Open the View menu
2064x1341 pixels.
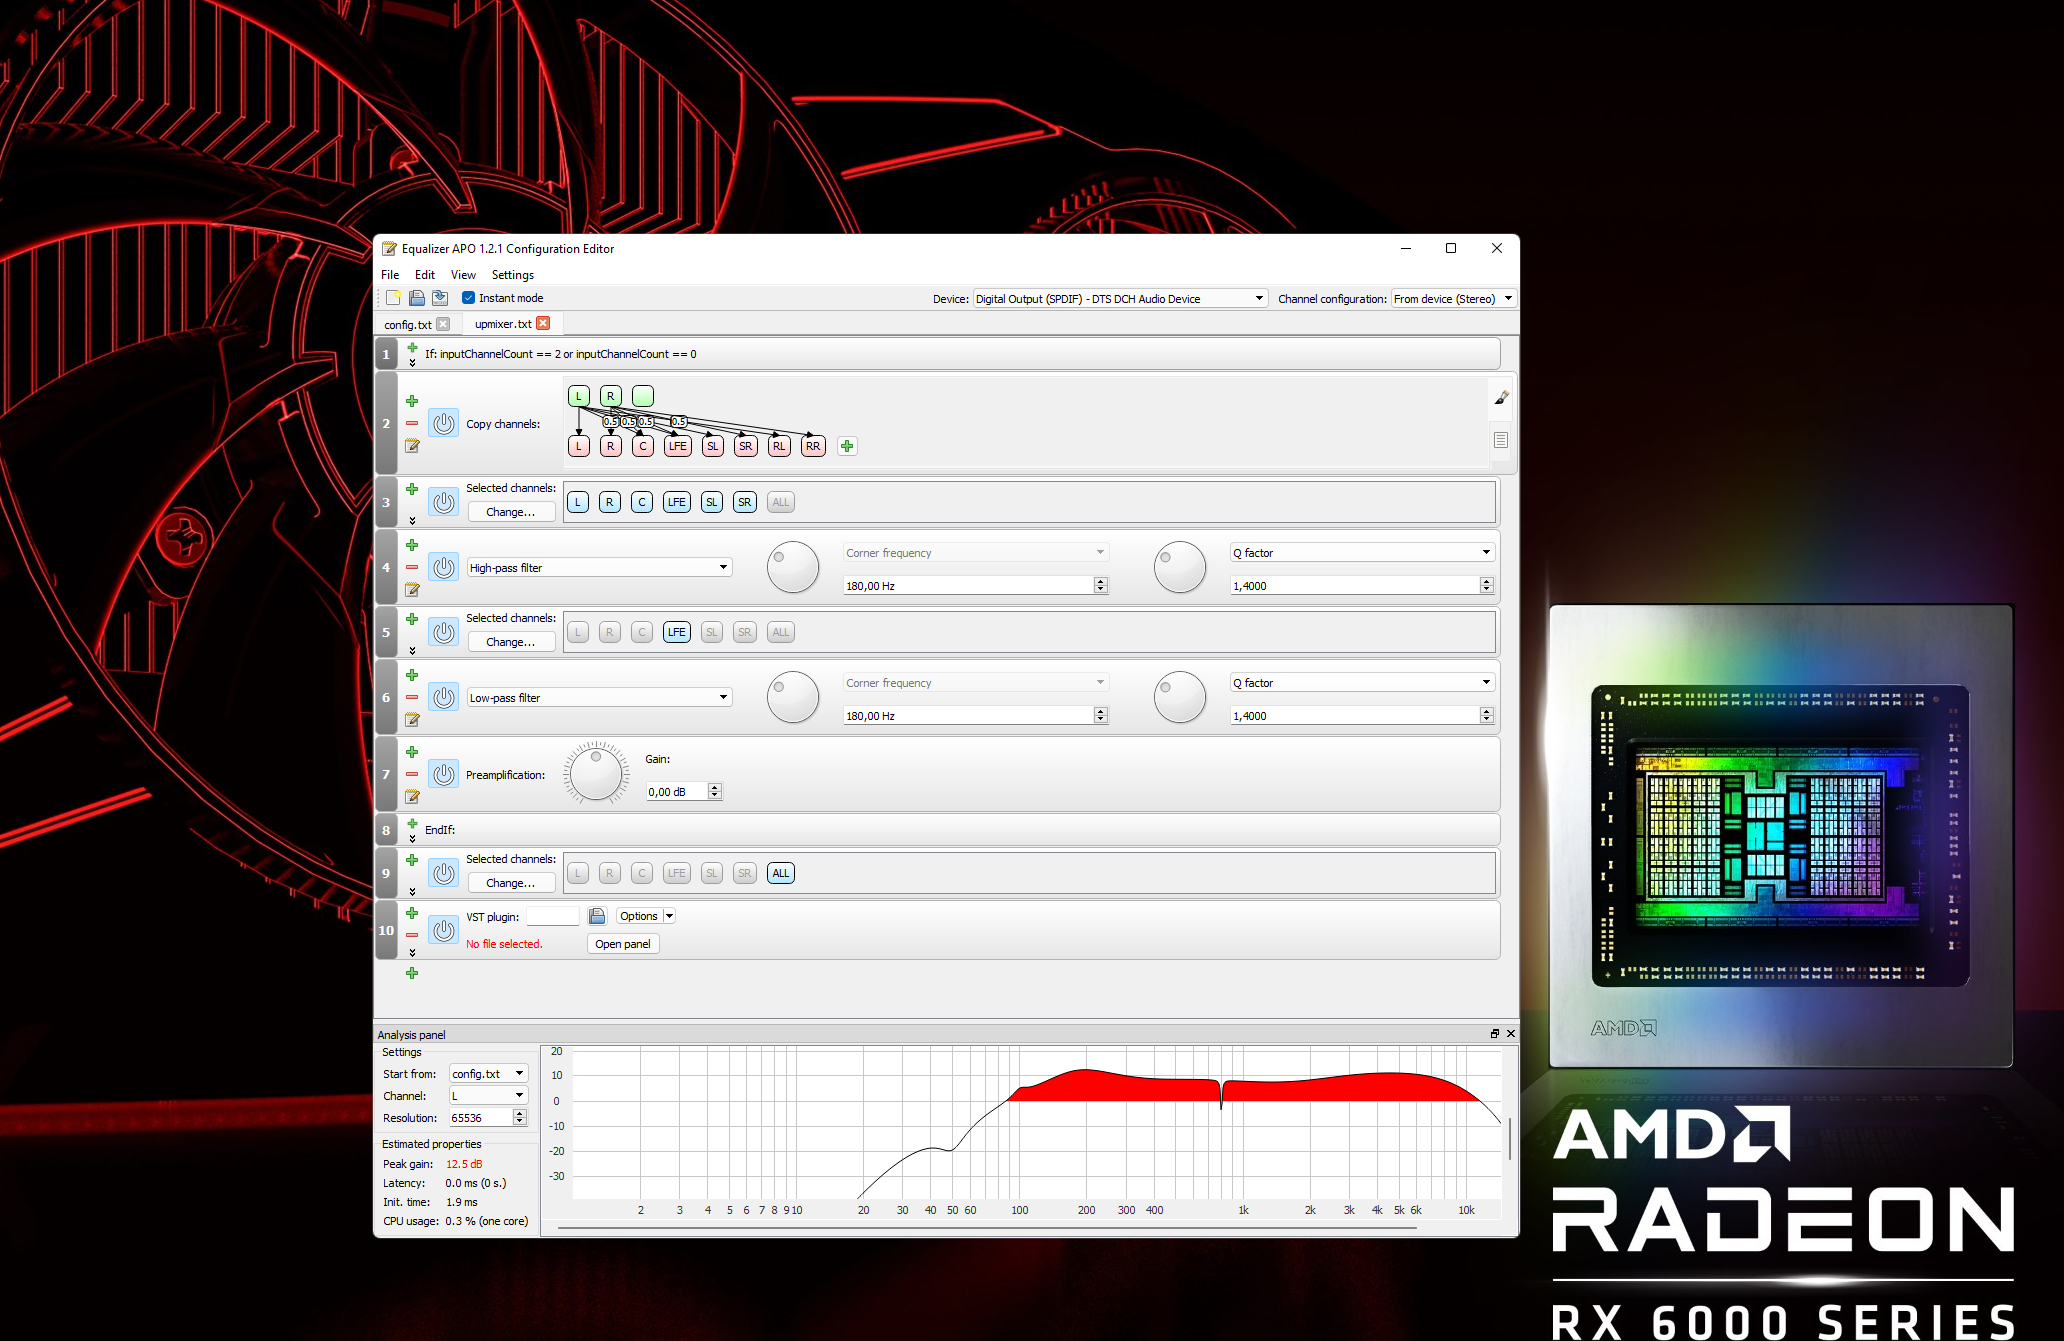point(463,275)
